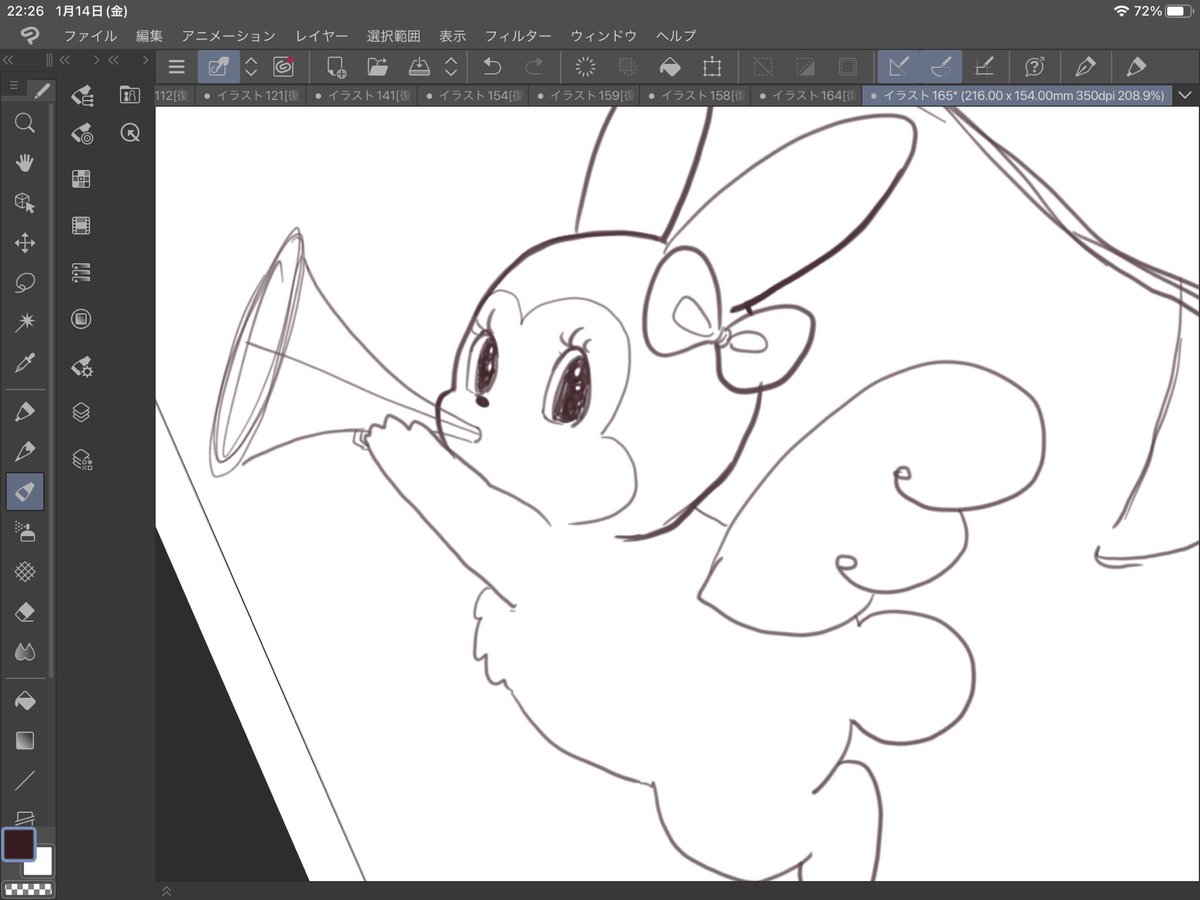Open the circular arrow palette icon
This screenshot has width=1200, height=900.
129,133
